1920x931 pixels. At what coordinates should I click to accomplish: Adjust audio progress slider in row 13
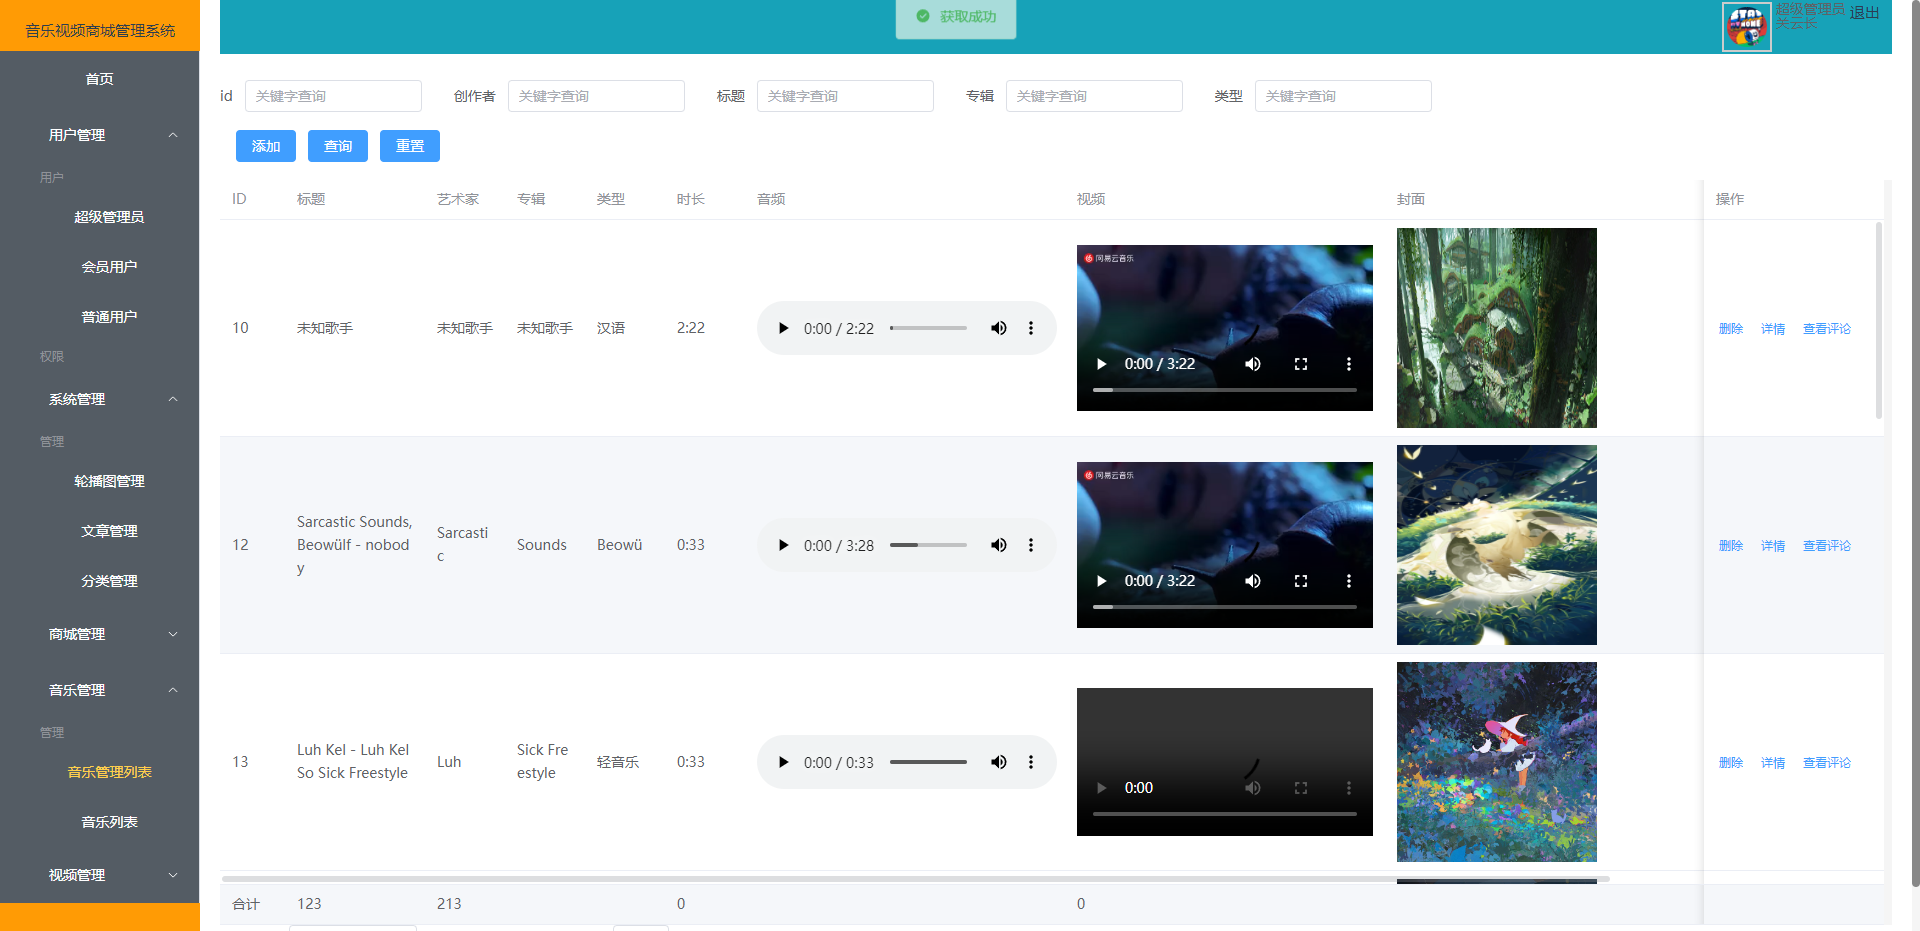tap(928, 762)
